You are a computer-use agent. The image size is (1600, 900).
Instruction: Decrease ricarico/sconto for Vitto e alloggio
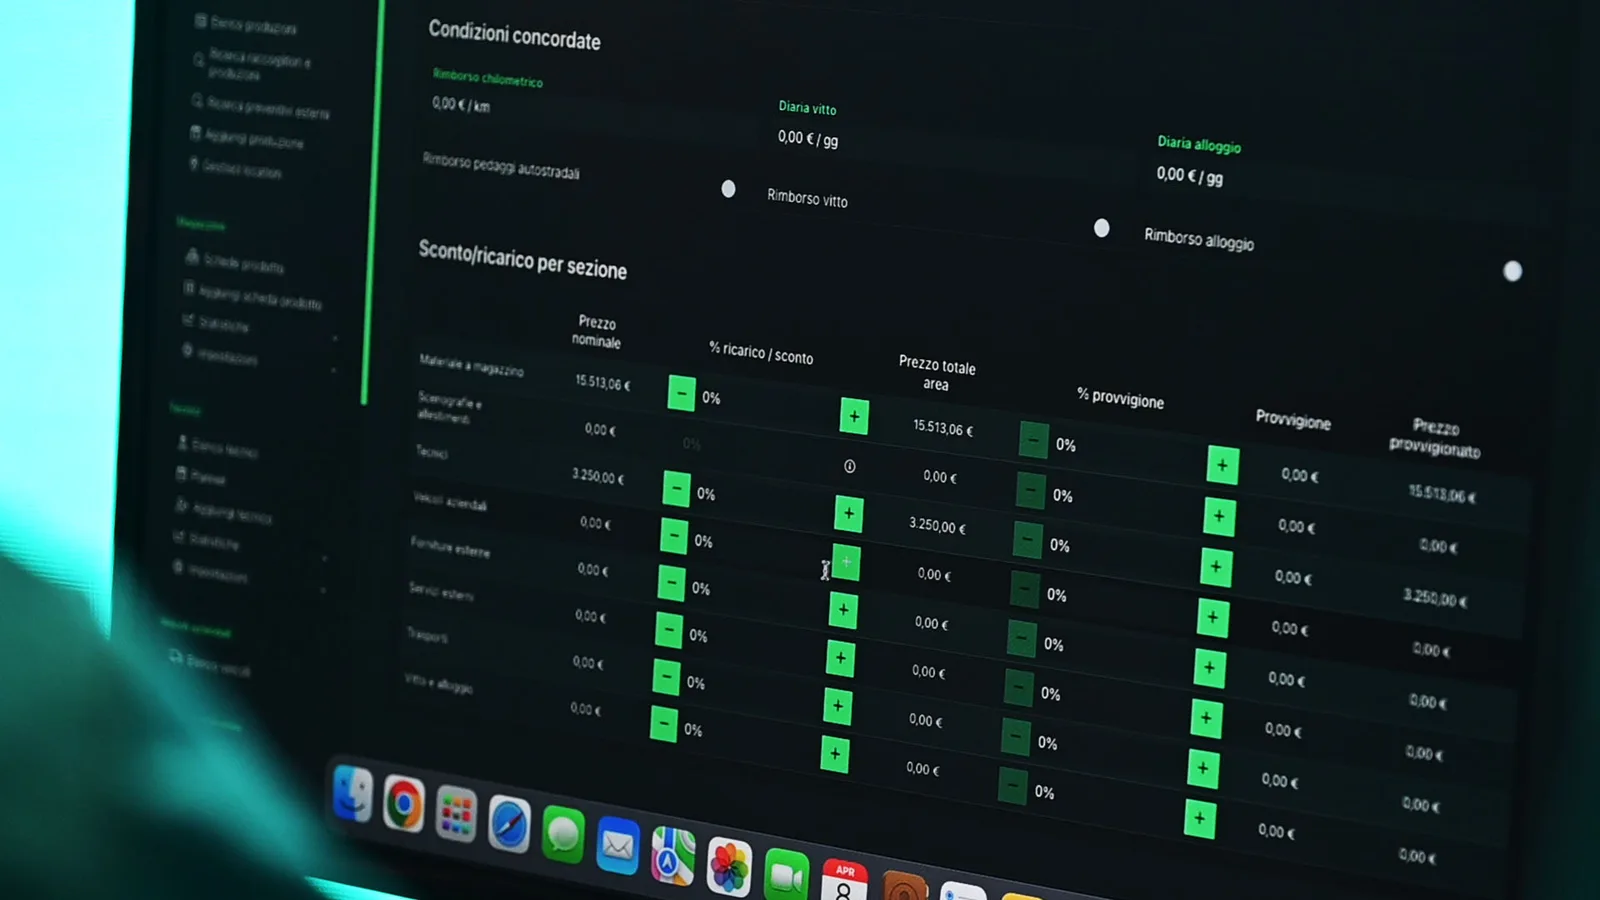(x=663, y=724)
